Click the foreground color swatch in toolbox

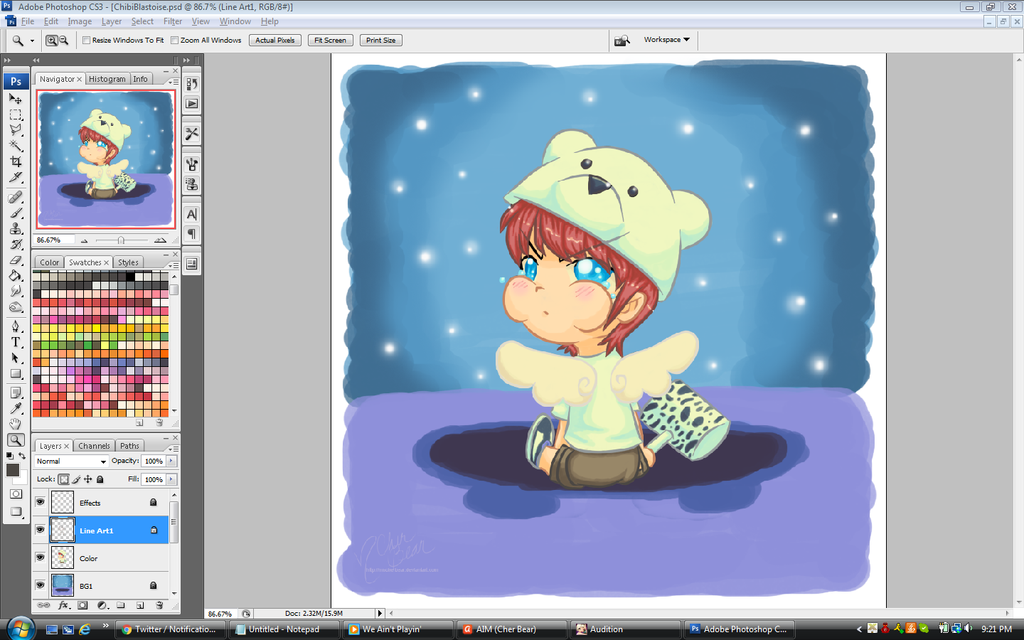(x=12, y=469)
